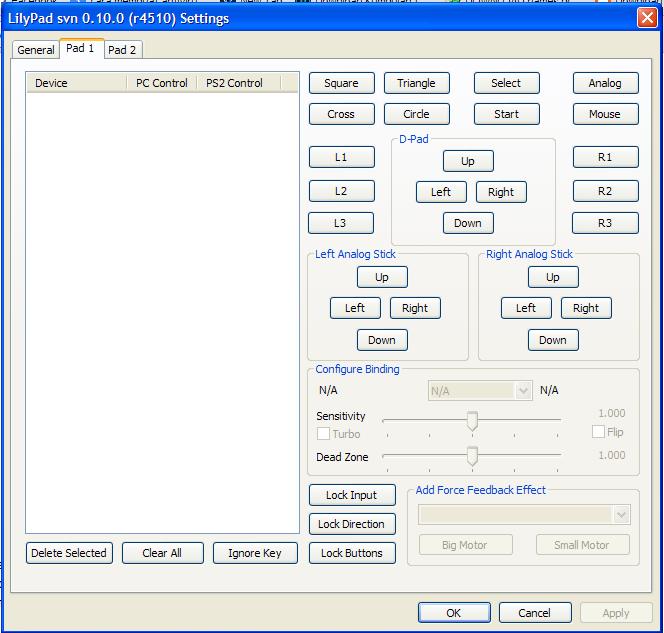The width and height of the screenshot is (664, 633).
Task: Click Right Analog Stick Right button
Action: 586,308
